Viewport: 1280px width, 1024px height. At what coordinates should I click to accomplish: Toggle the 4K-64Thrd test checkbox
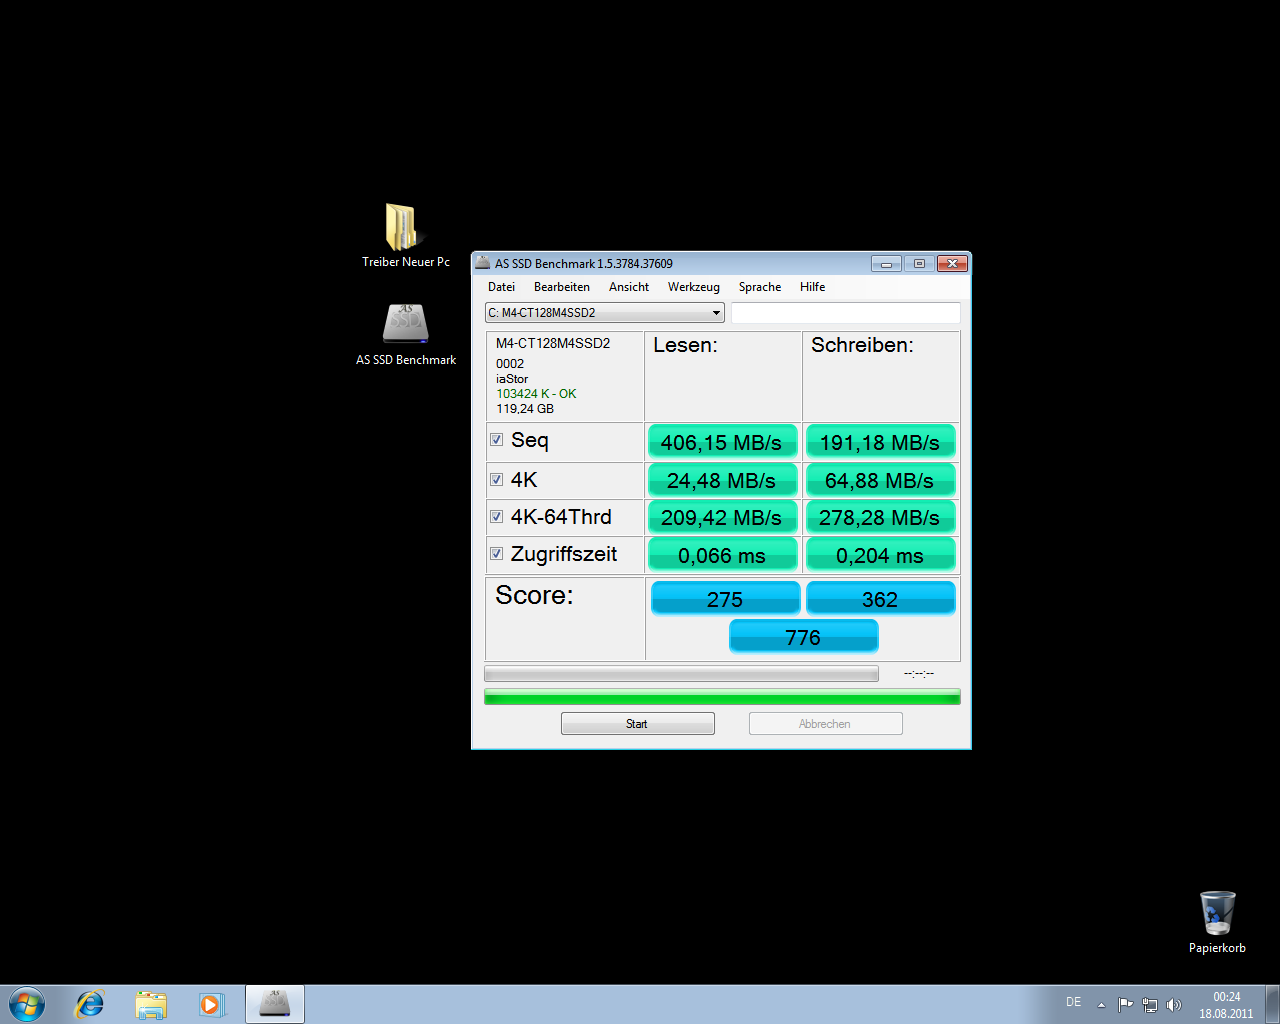pos(496,517)
